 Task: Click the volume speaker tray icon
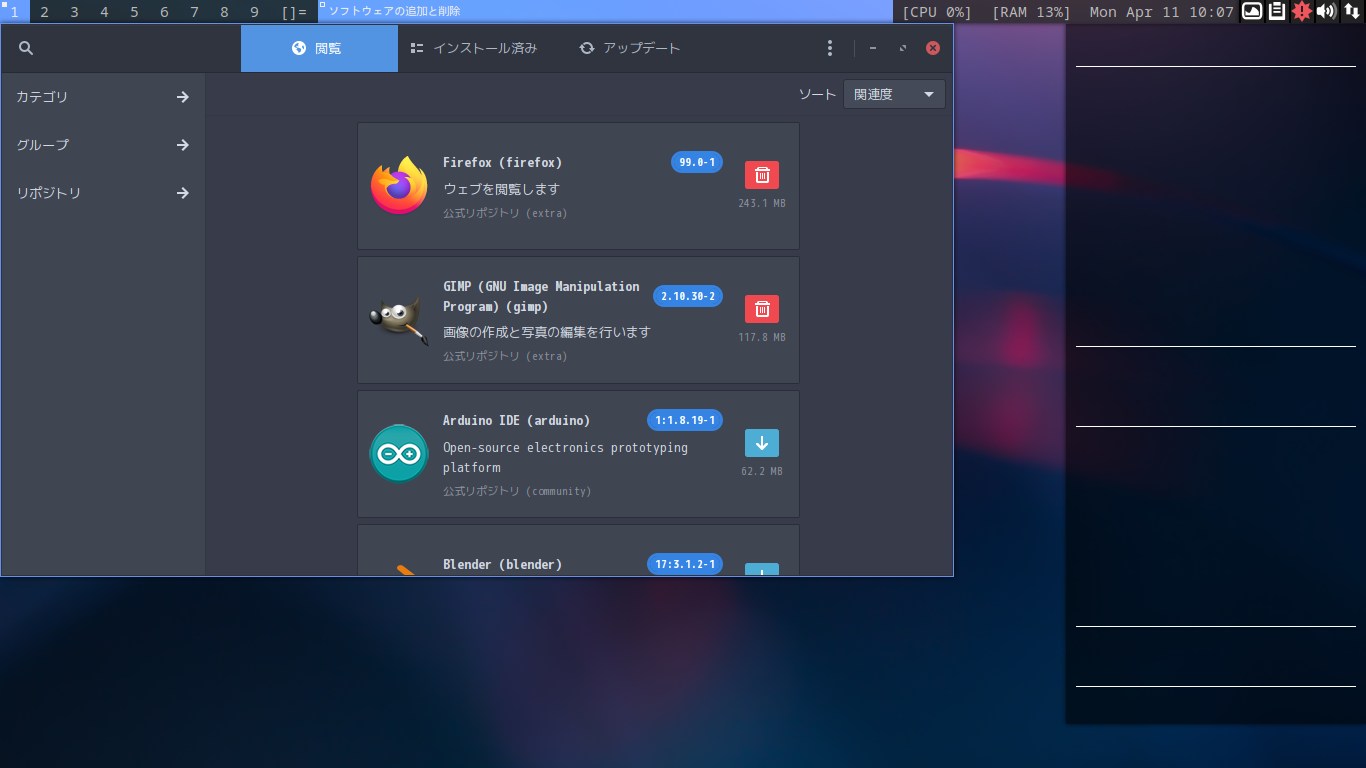click(x=1326, y=11)
